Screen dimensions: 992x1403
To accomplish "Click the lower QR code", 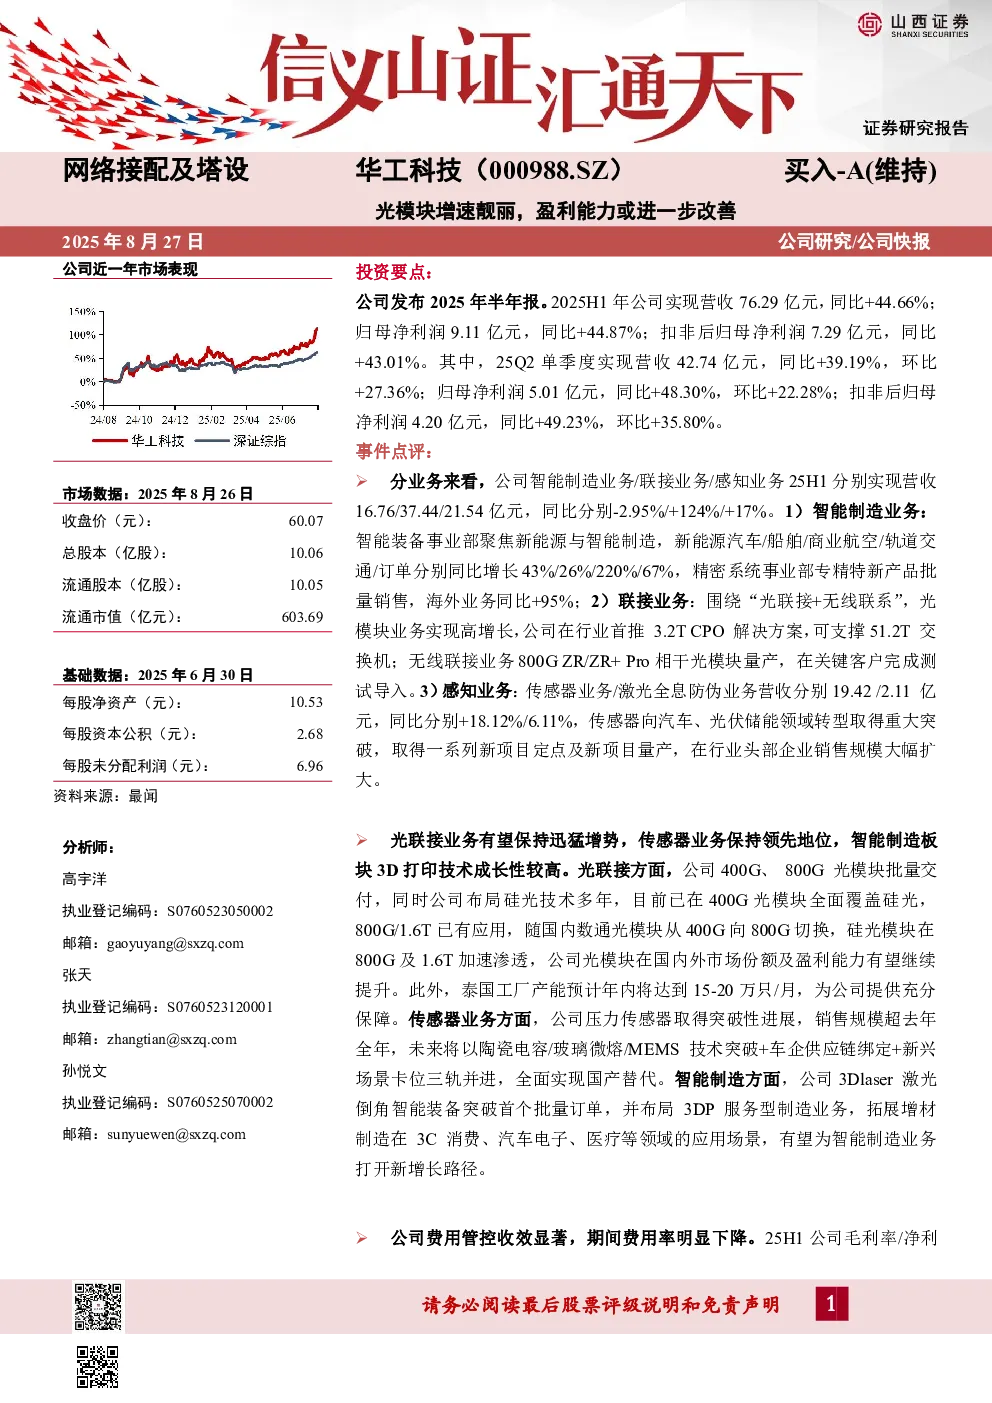I will [98, 1367].
